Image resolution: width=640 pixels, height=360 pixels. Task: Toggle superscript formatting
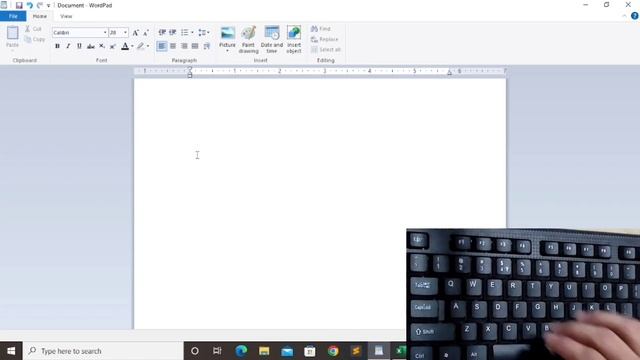[113, 46]
